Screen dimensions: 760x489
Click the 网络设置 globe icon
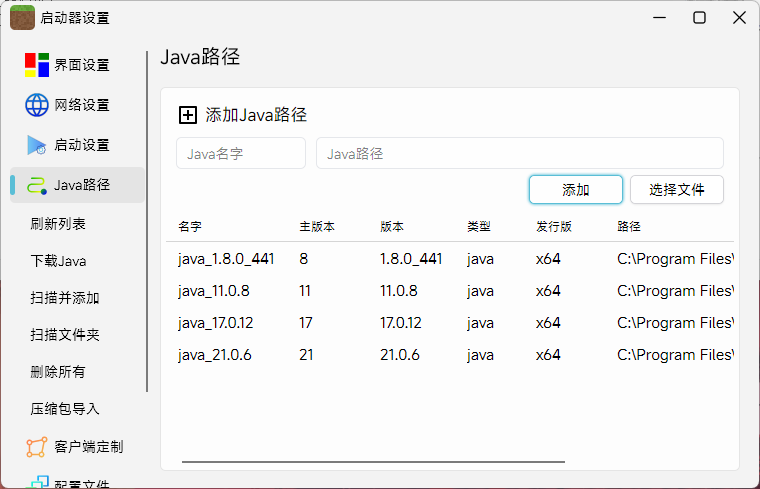coord(37,105)
